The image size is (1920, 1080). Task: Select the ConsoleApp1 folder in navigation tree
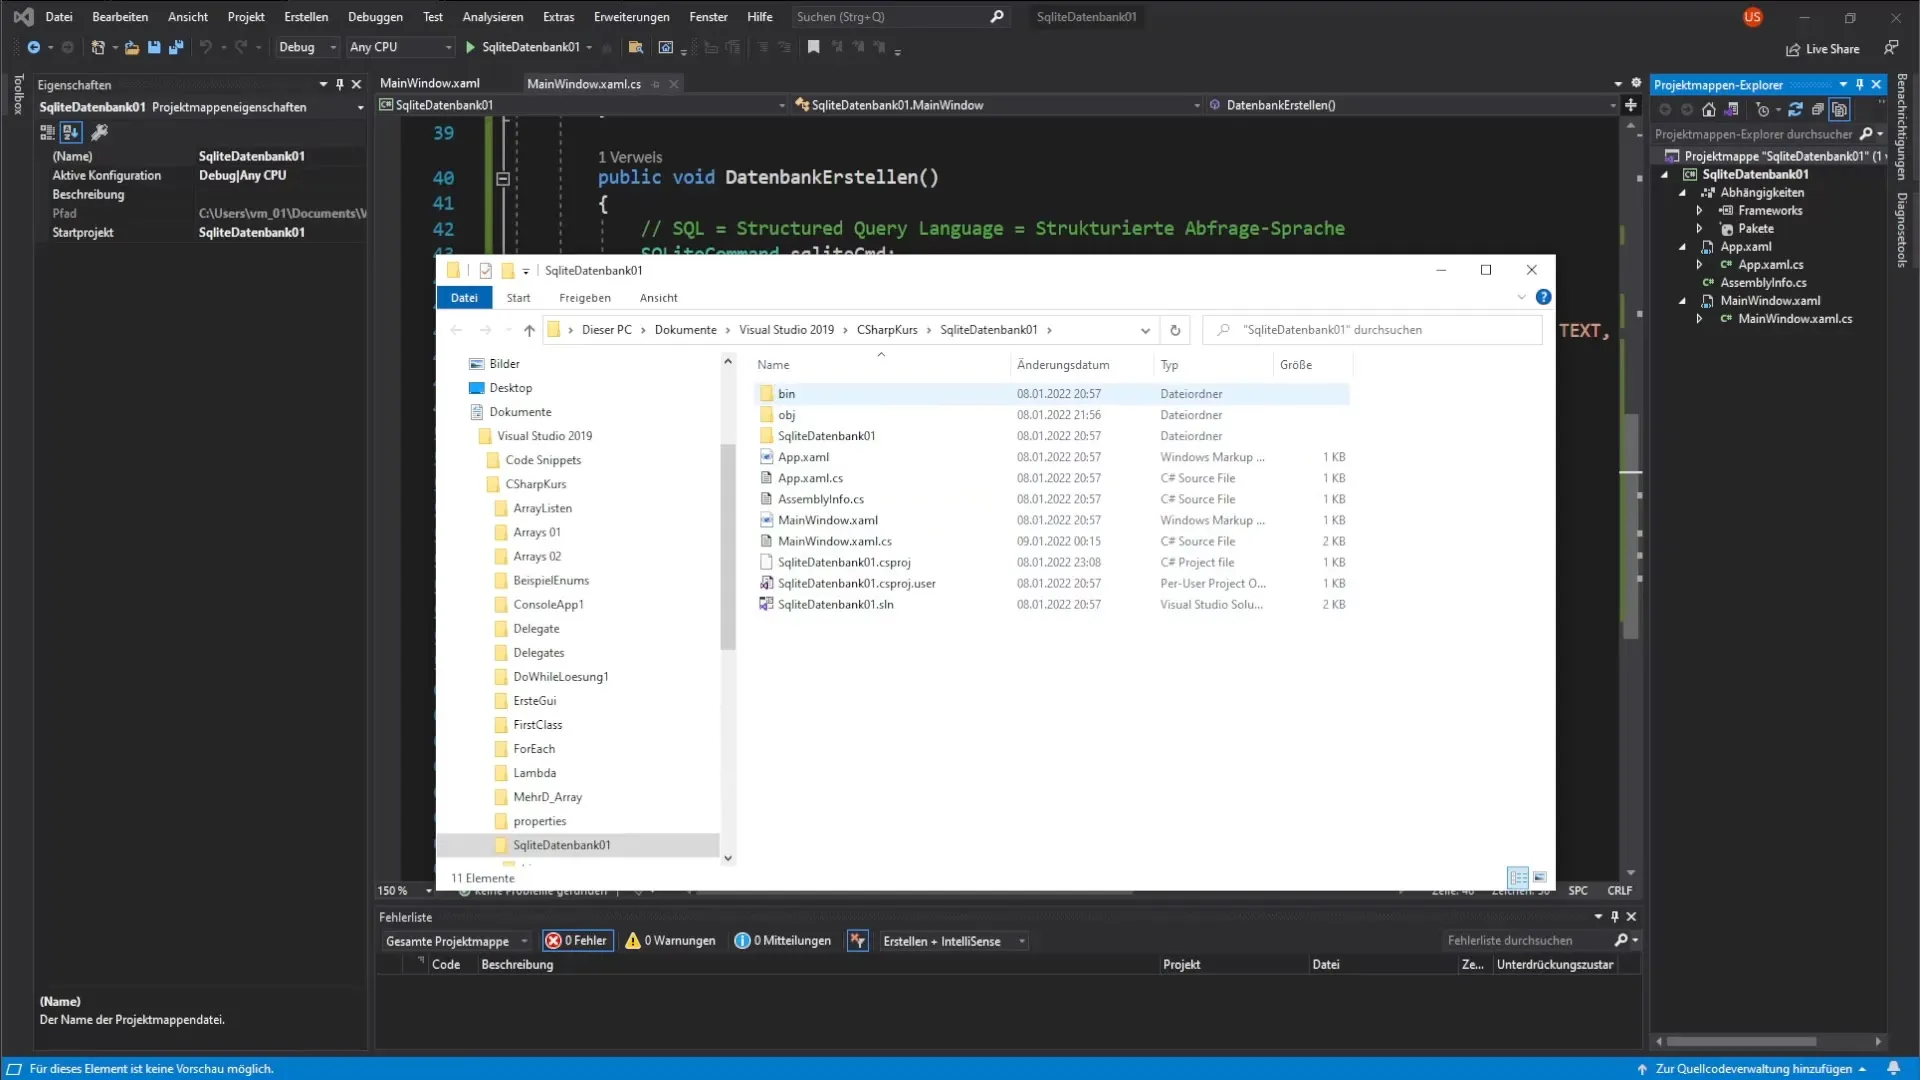pos(548,605)
